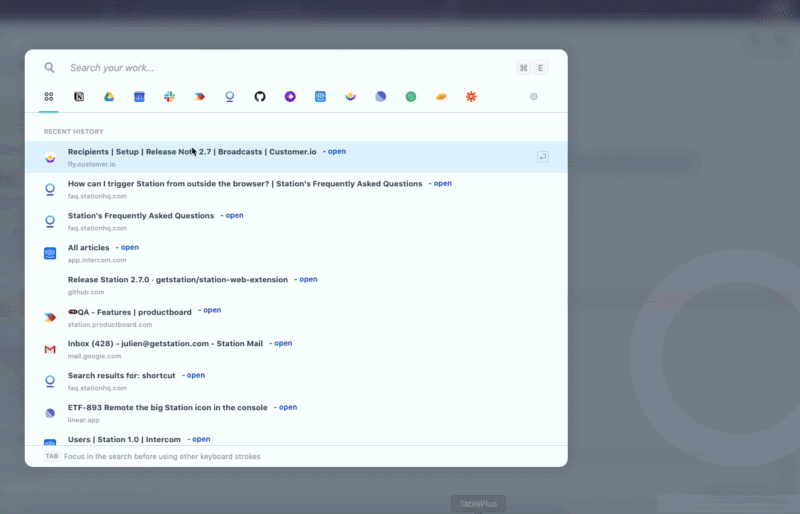This screenshot has width=800, height=514.
Task: Open link beside Release Station 2.7.0
Action: point(308,280)
